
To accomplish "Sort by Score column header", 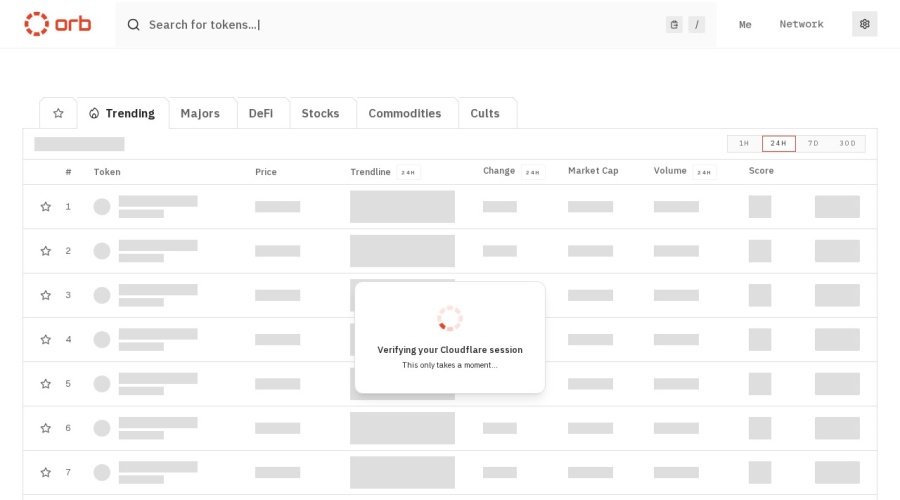I will (761, 170).
